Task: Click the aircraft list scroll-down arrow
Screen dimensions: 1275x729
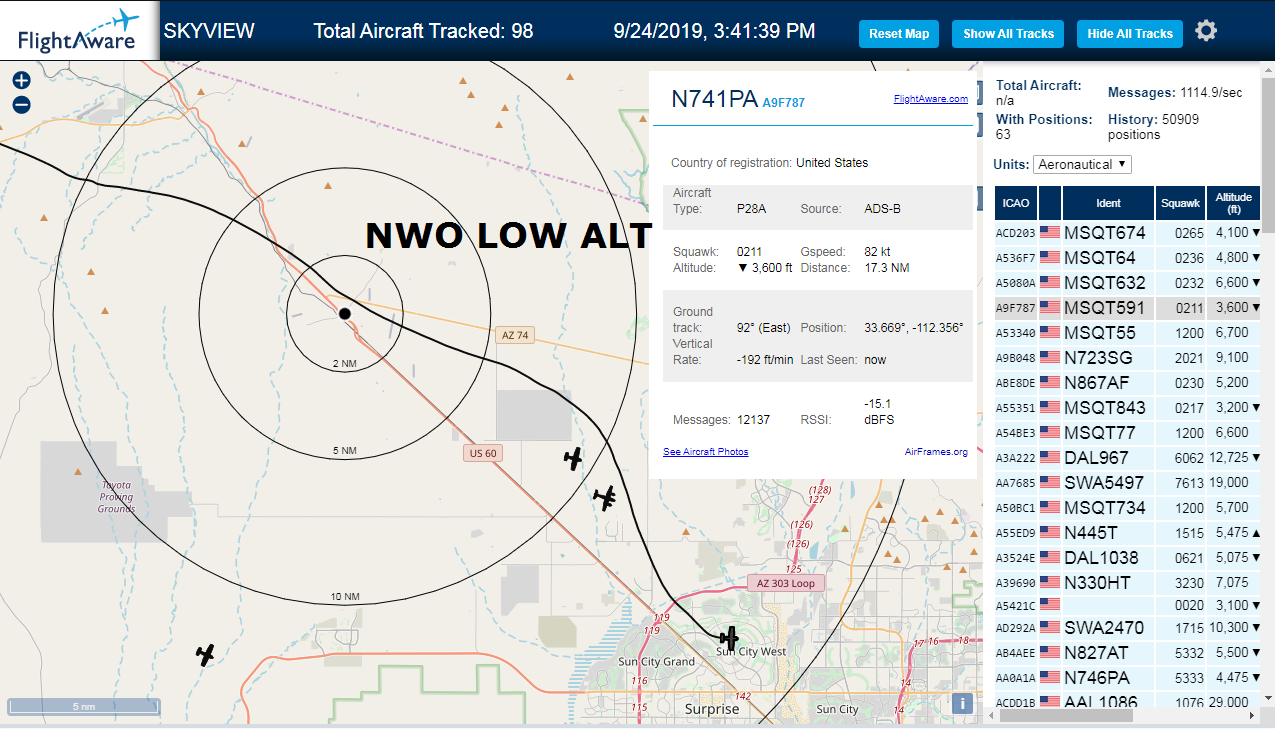Action: (x=1268, y=699)
